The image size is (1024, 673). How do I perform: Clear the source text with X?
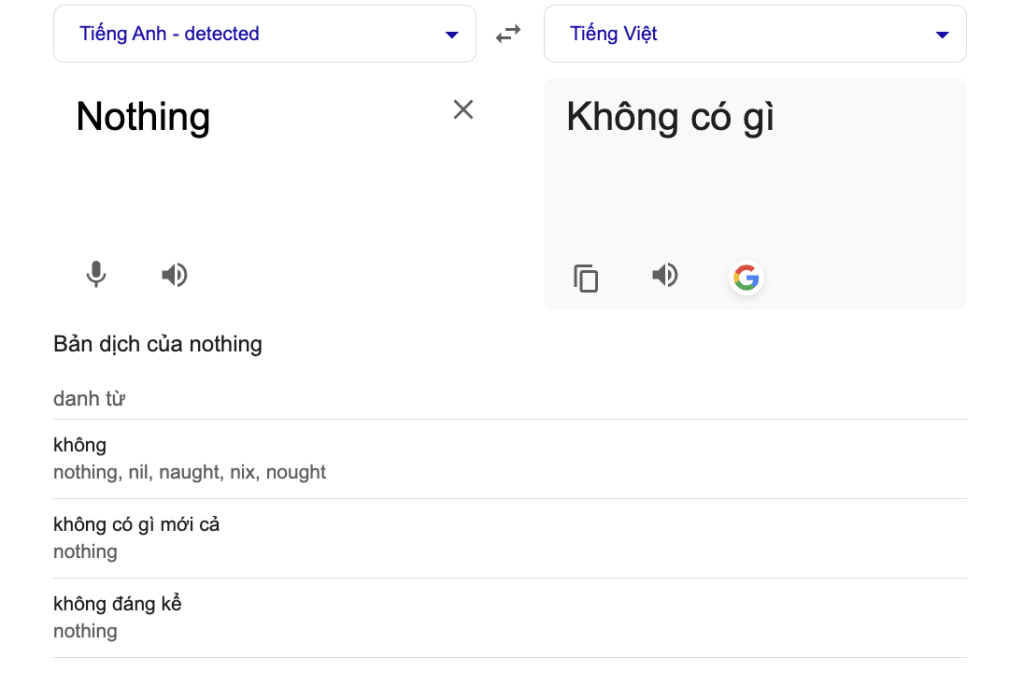[x=463, y=110]
